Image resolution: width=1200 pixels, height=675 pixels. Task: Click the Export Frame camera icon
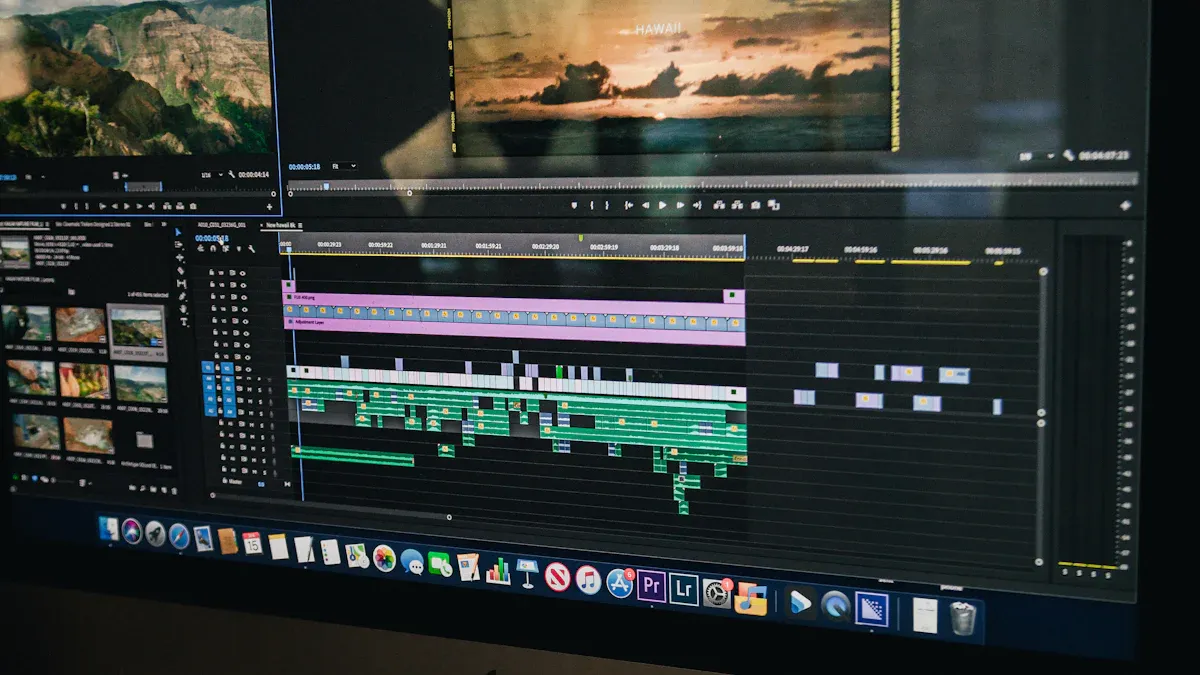point(756,204)
